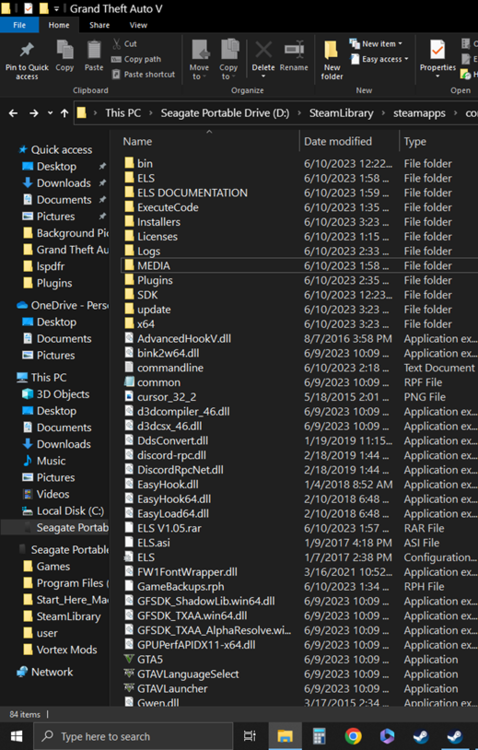Click the Forward navigation arrow
Screen dimensions: 478x750
33,113
